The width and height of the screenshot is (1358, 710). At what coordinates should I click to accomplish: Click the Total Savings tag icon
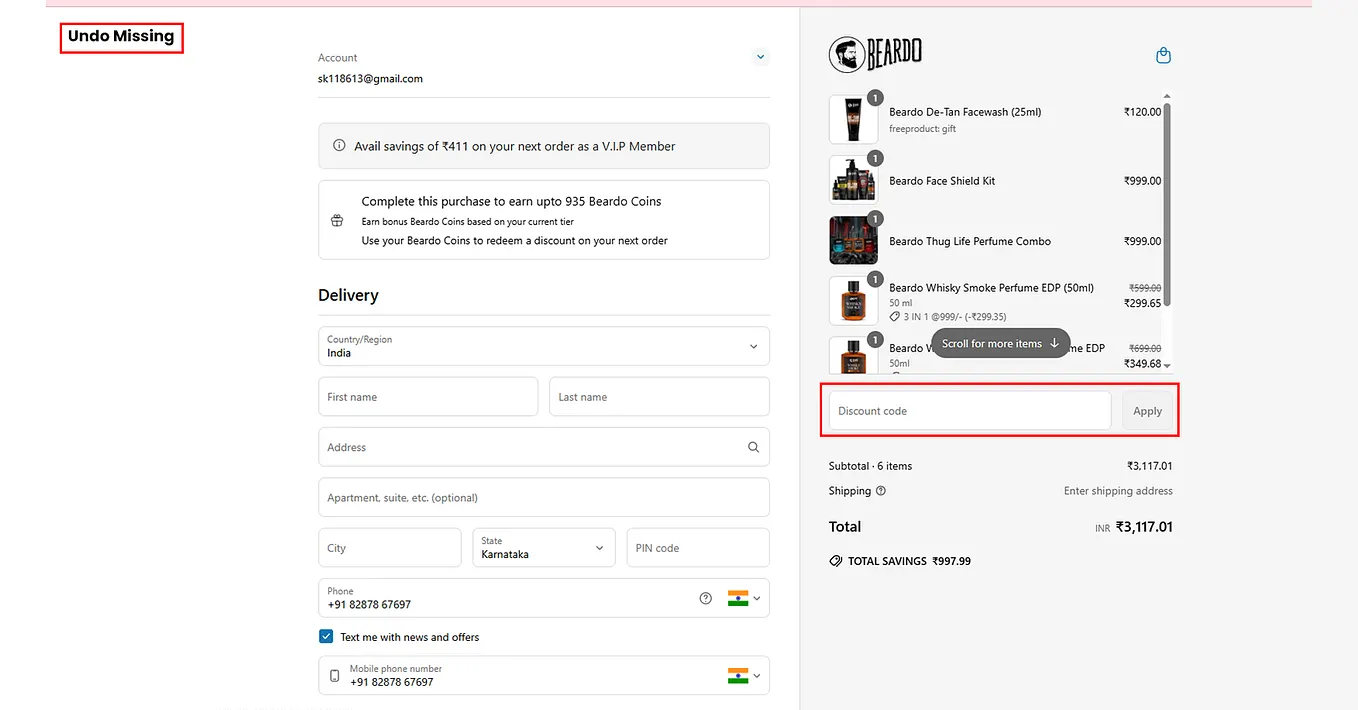click(836, 561)
